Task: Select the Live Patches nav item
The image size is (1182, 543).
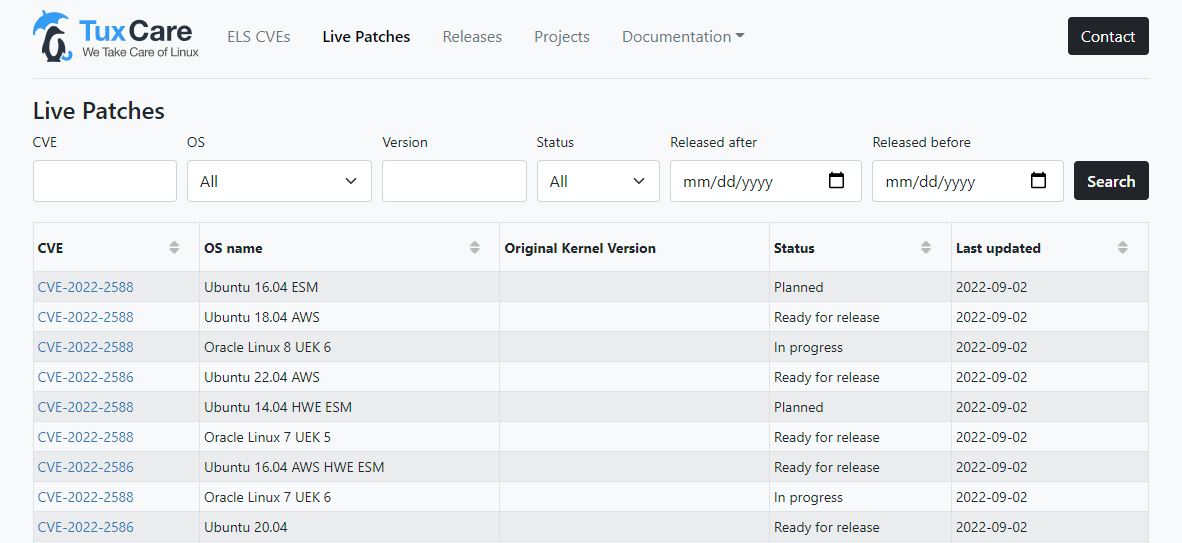Action: (366, 36)
